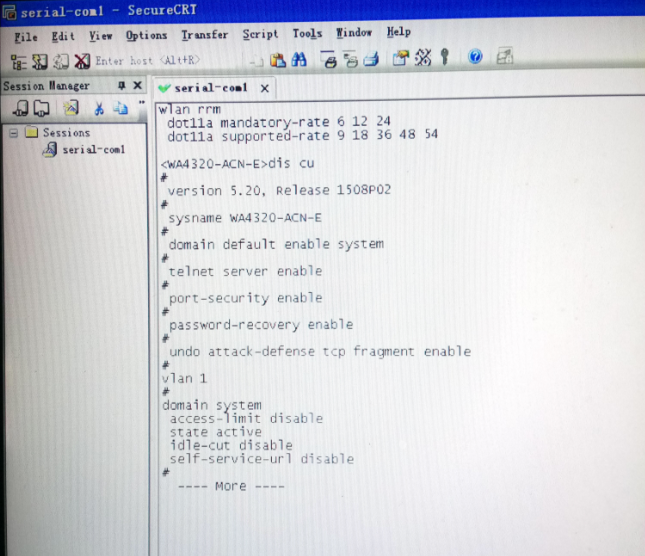This screenshot has width=645, height=556.
Task: Click the rightmost toolbar window icon
Action: (505, 55)
